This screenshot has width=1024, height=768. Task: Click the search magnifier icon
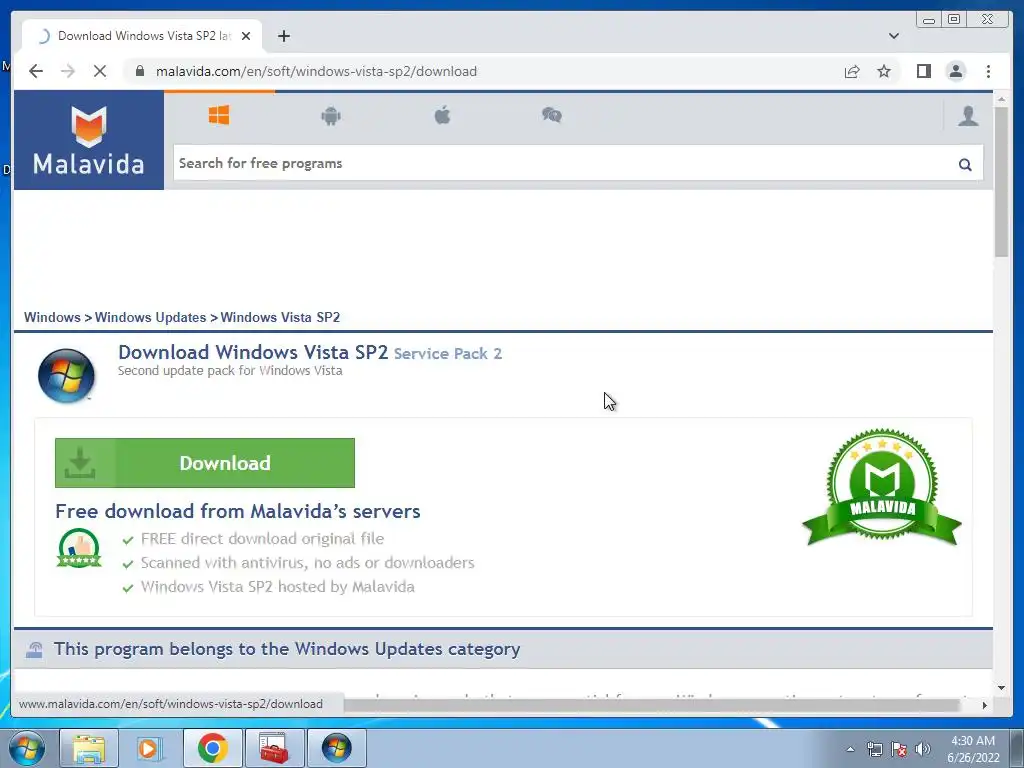click(965, 164)
